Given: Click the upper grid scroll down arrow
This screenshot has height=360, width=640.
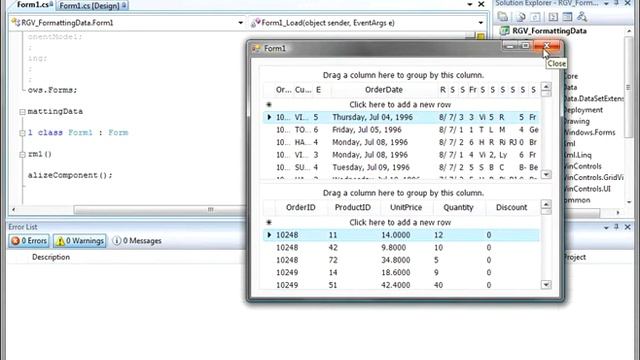Looking at the screenshot, I should click(546, 175).
